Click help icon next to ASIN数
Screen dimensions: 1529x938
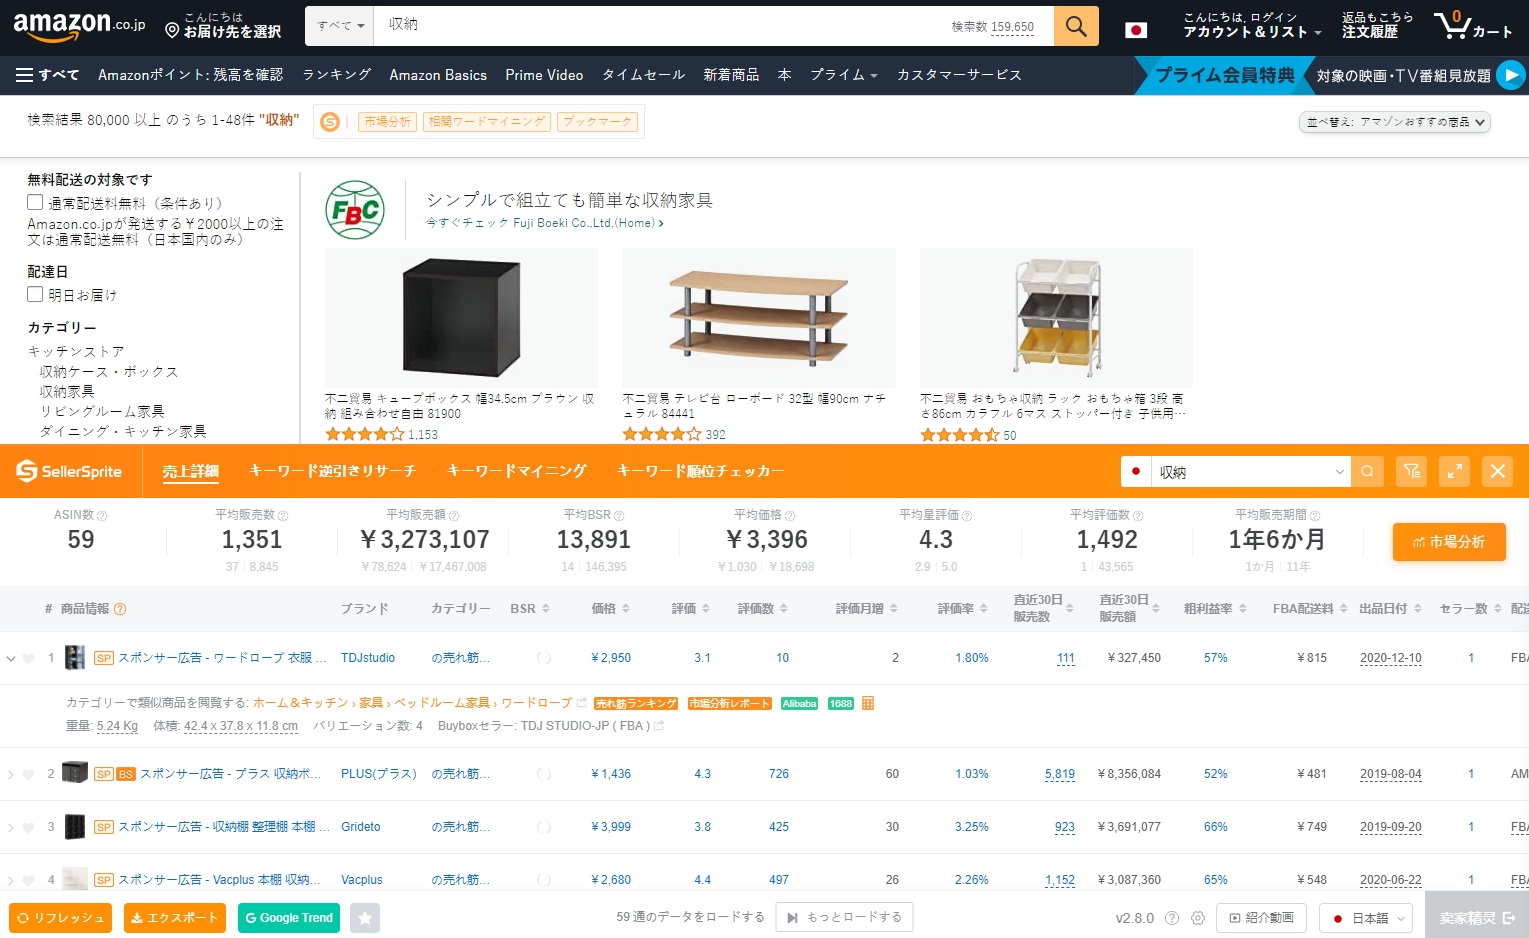click(x=102, y=516)
